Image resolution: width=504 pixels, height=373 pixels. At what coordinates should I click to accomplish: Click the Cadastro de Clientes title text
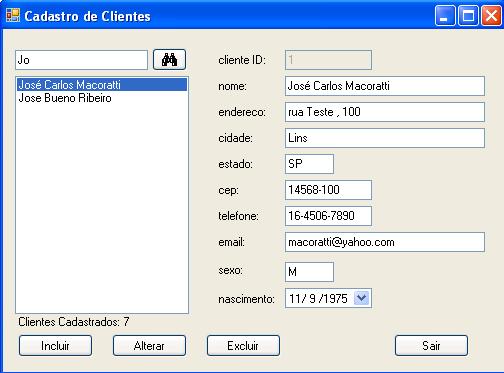pyautogui.click(x=87, y=16)
